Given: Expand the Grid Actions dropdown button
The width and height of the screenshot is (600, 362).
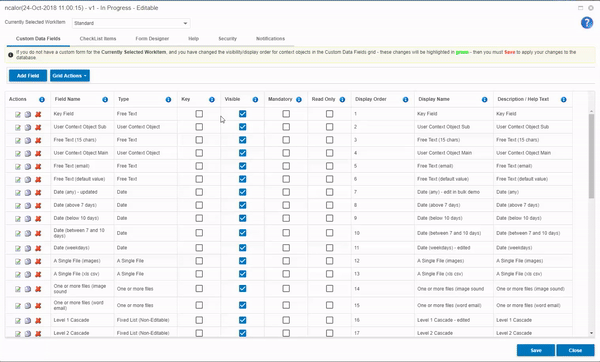Looking at the screenshot, I should pyautogui.click(x=70, y=76).
